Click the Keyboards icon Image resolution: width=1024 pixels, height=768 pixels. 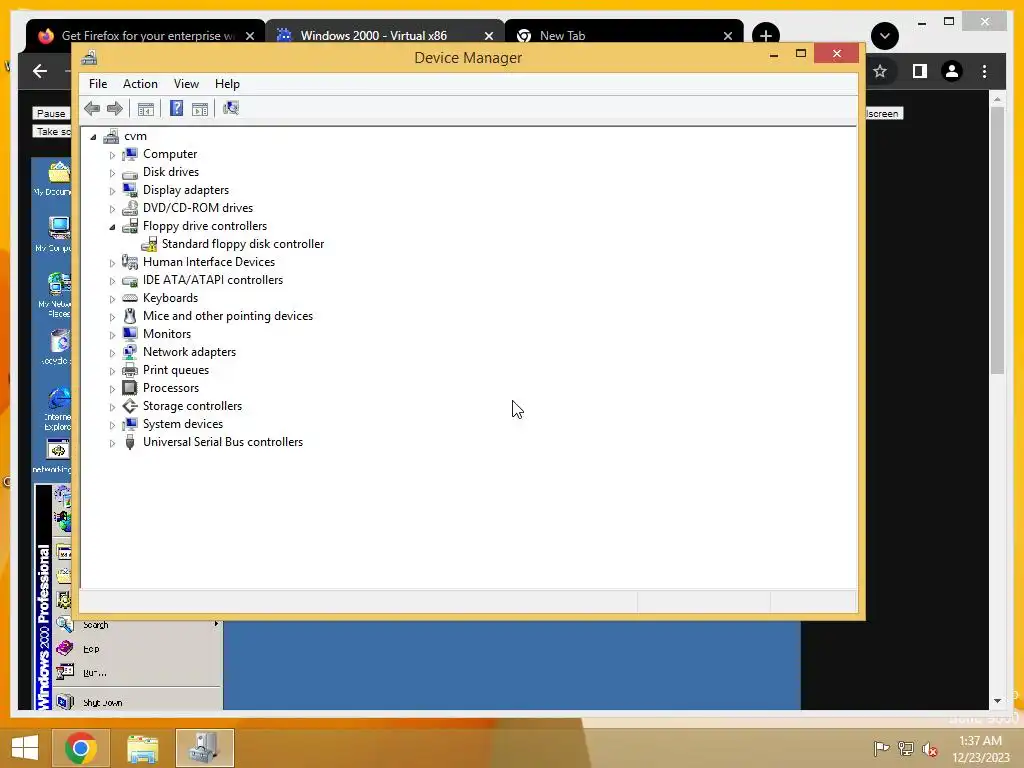[130, 298]
